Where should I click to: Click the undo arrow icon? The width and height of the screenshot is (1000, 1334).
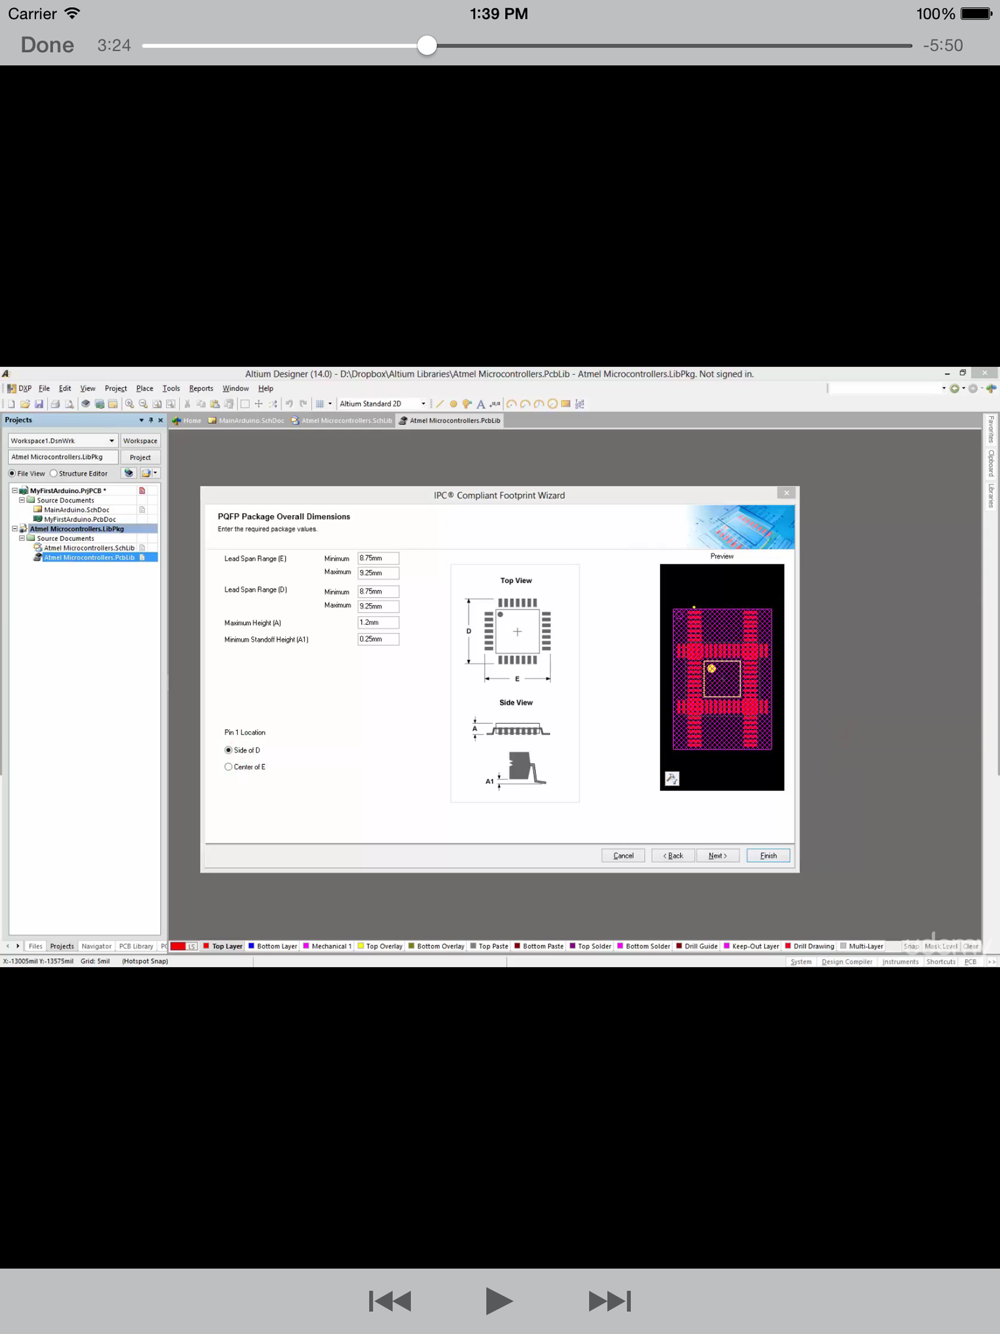coord(289,404)
